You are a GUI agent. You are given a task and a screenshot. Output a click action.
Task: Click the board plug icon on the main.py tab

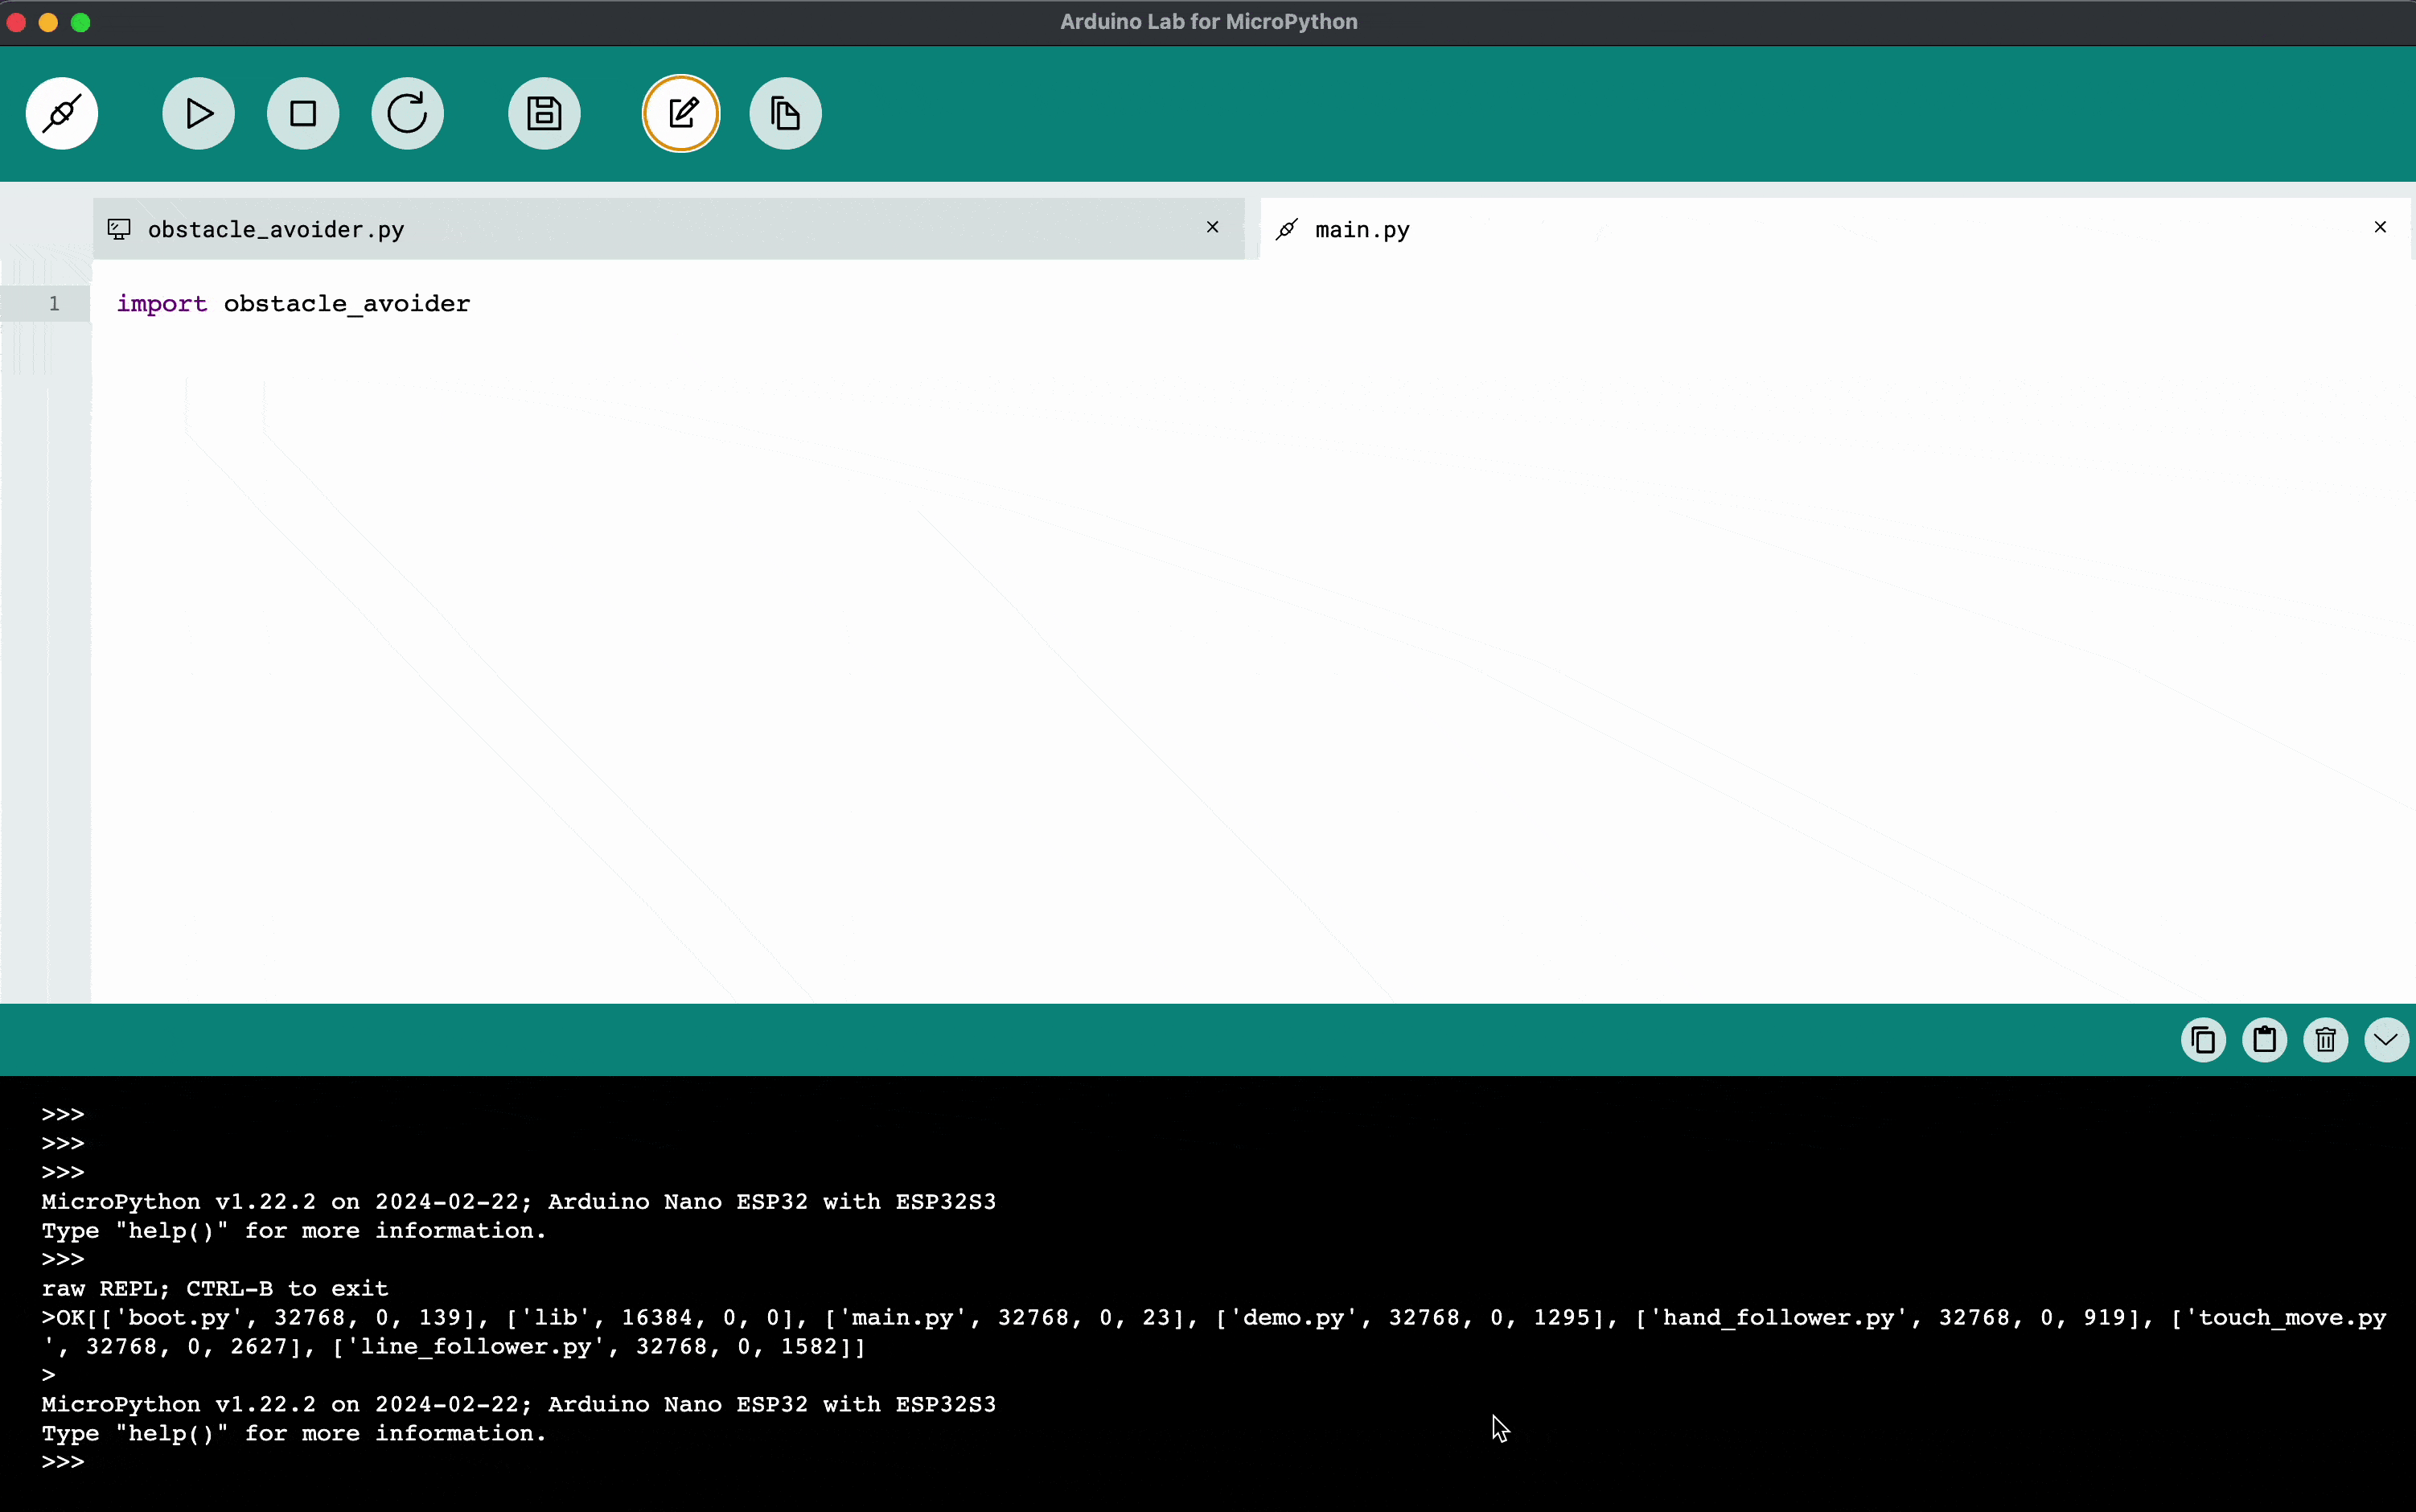coord(1287,230)
